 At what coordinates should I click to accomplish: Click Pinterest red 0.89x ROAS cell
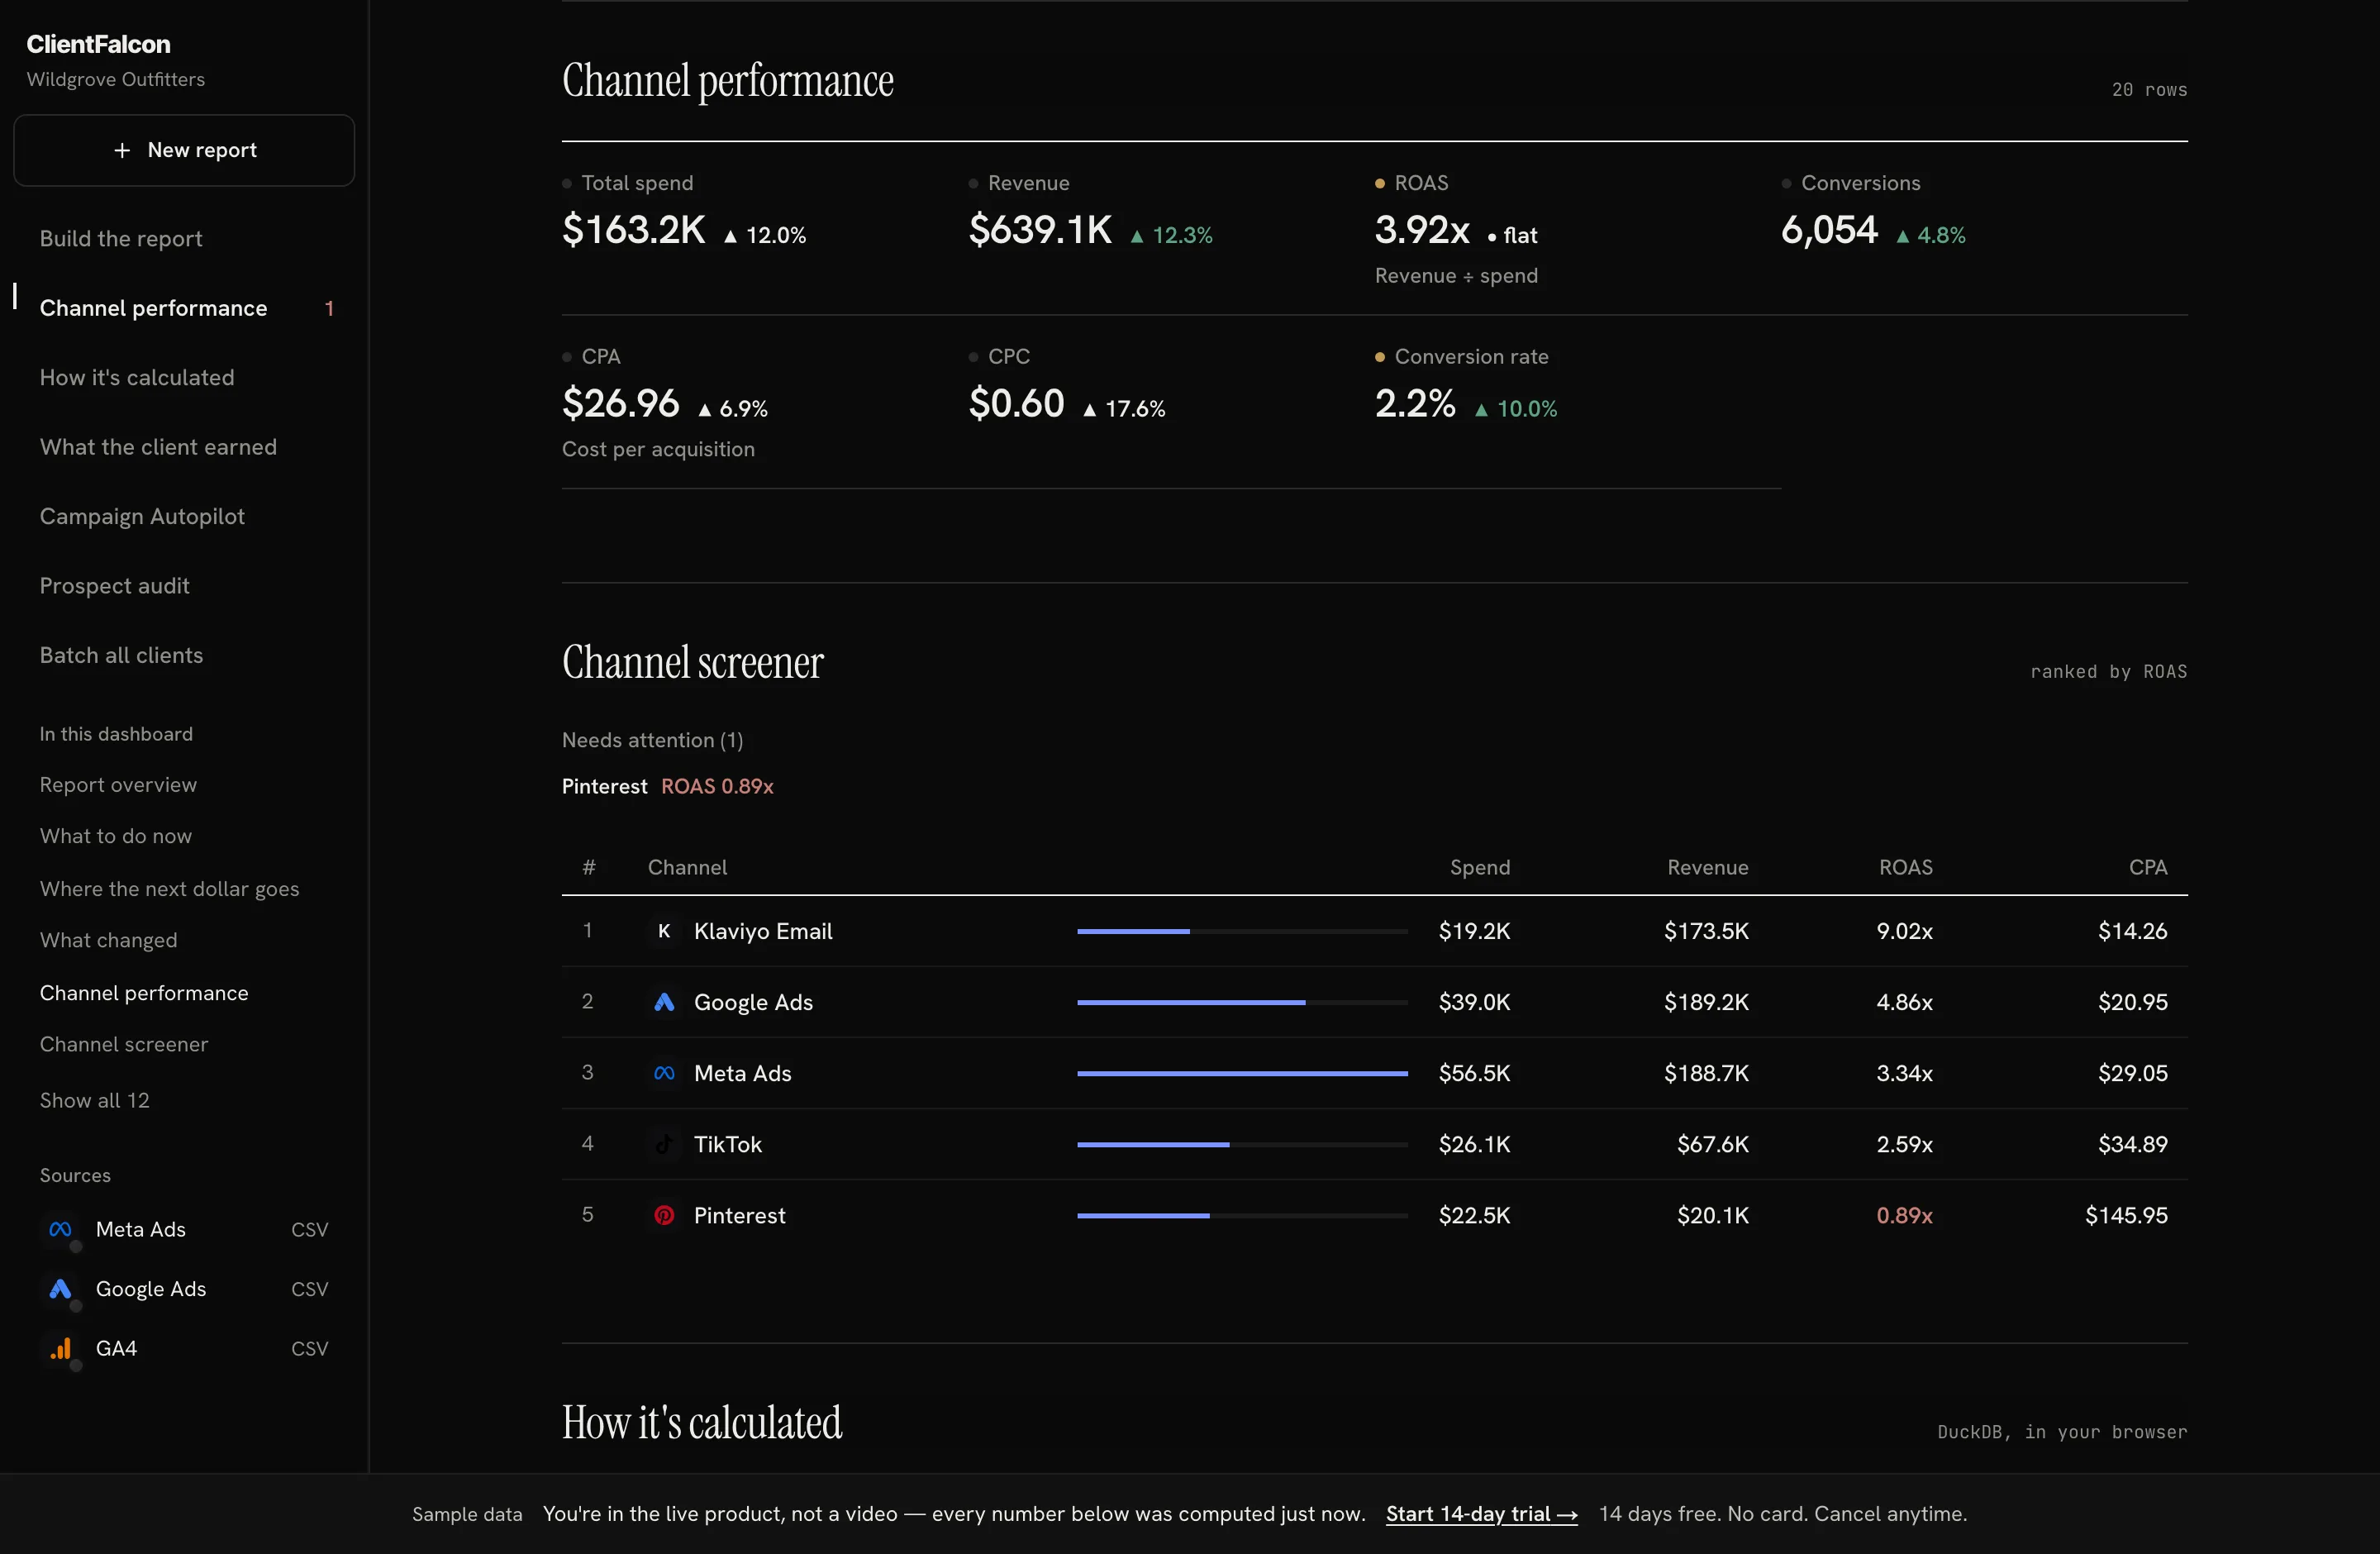(x=1904, y=1215)
